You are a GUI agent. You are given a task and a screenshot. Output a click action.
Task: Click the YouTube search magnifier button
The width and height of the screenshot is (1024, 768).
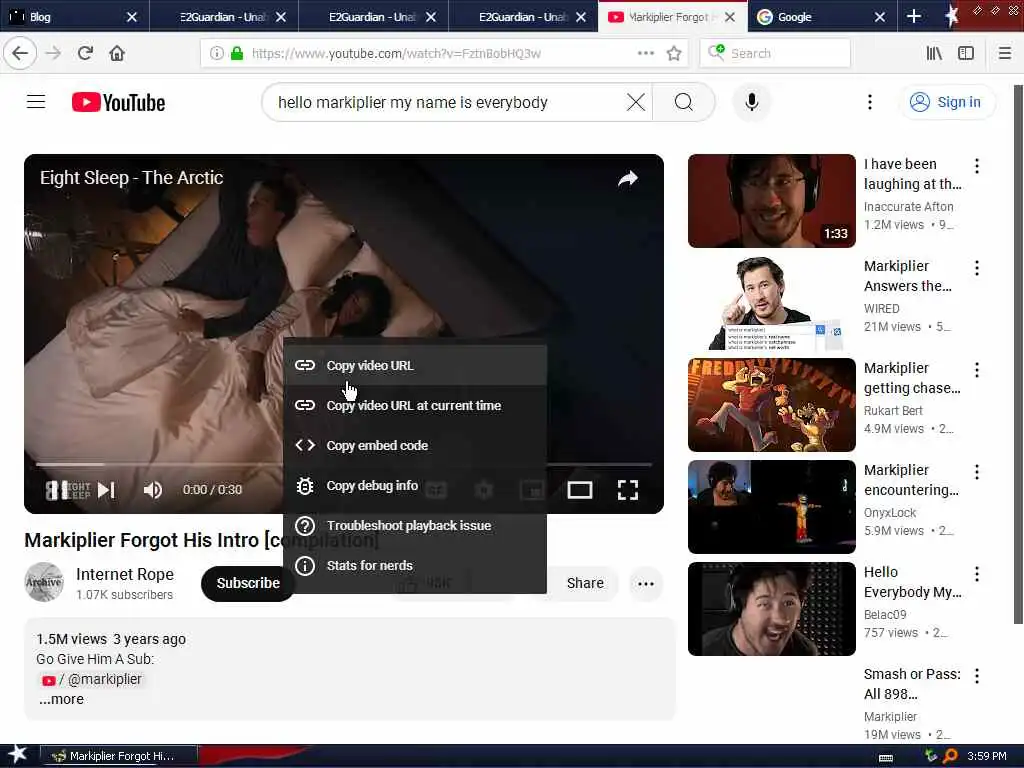point(684,102)
